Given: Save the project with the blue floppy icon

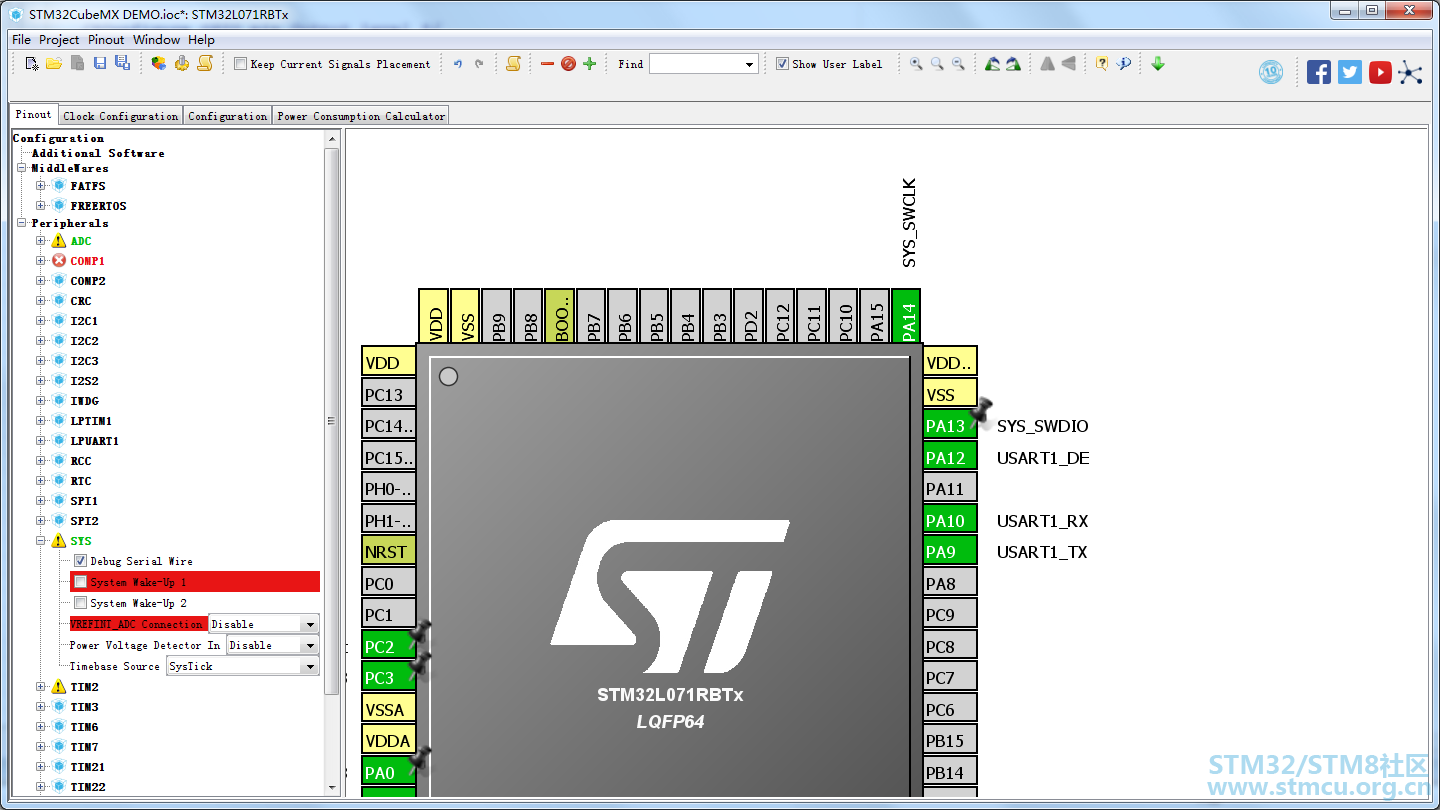Looking at the screenshot, I should point(100,64).
